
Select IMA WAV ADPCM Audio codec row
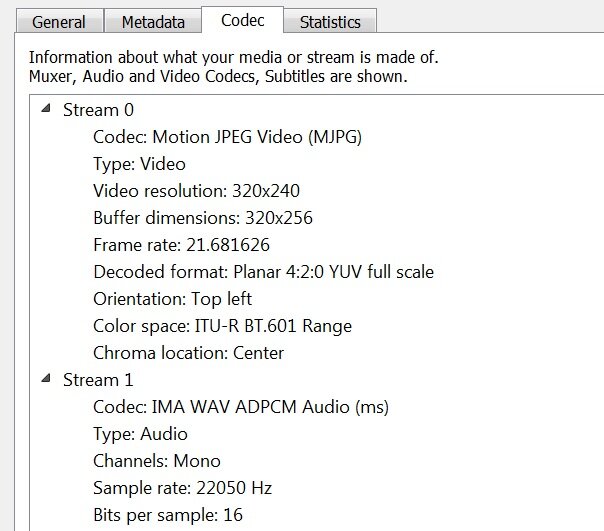coord(241,407)
